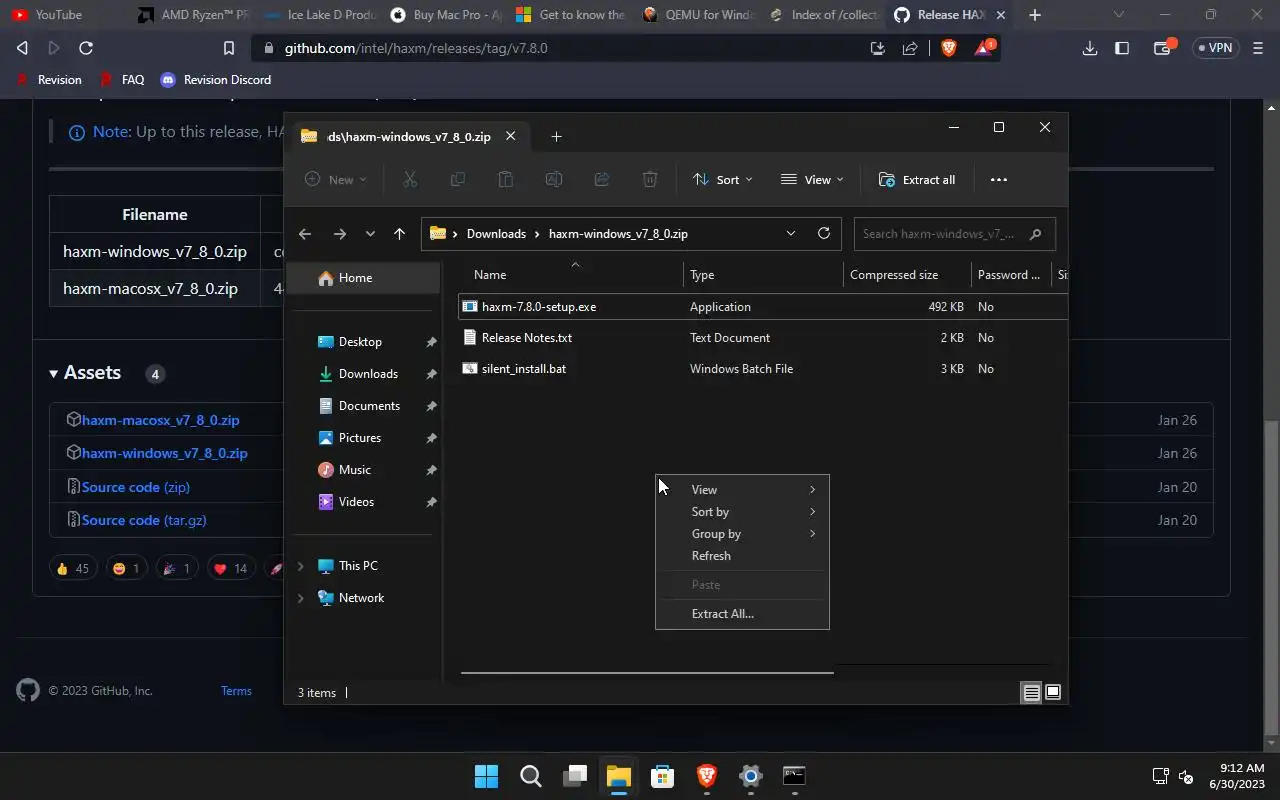Open Revision Discord bookmark
Image resolution: width=1280 pixels, height=800 pixels.
[216, 80]
